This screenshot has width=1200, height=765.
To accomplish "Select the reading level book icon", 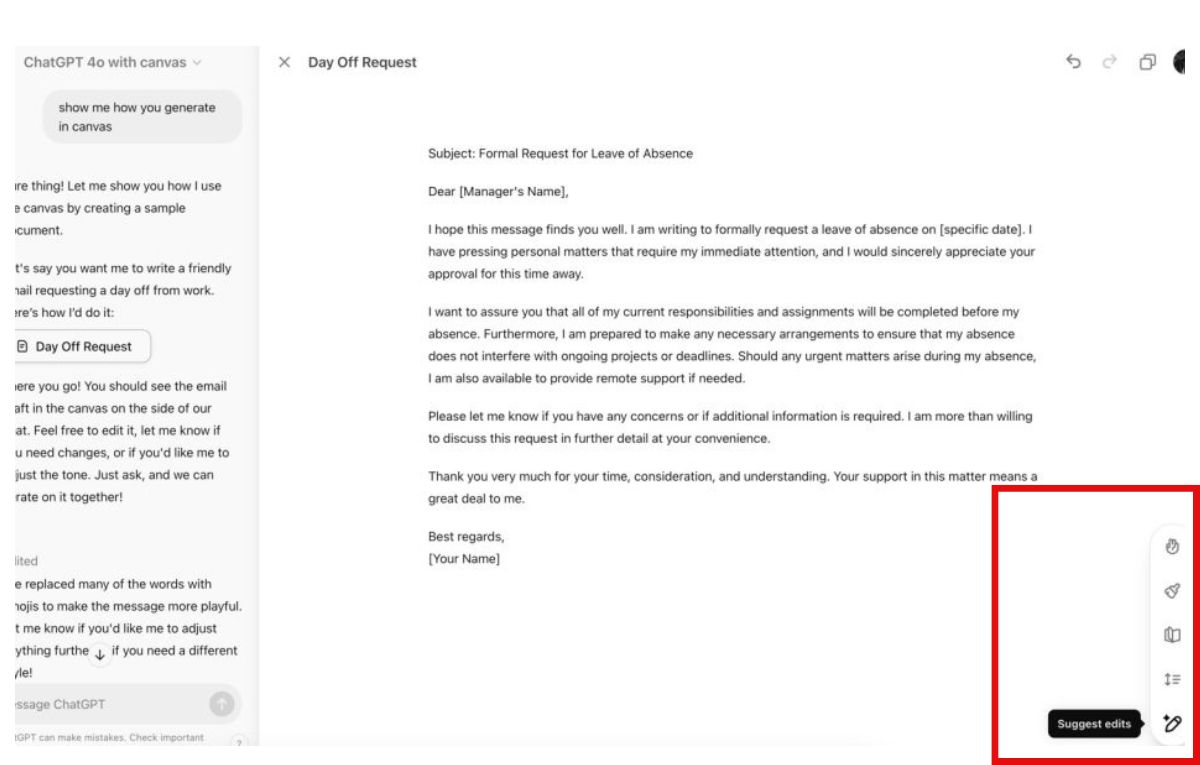I will point(1174,635).
